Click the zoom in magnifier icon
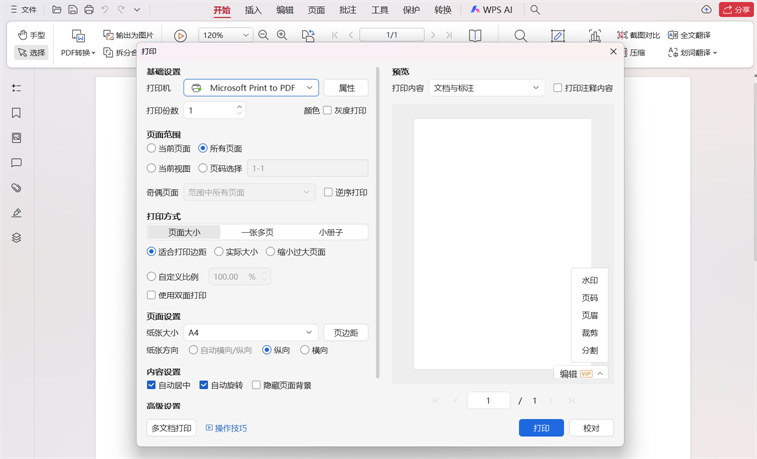This screenshot has width=757, height=459. point(282,35)
